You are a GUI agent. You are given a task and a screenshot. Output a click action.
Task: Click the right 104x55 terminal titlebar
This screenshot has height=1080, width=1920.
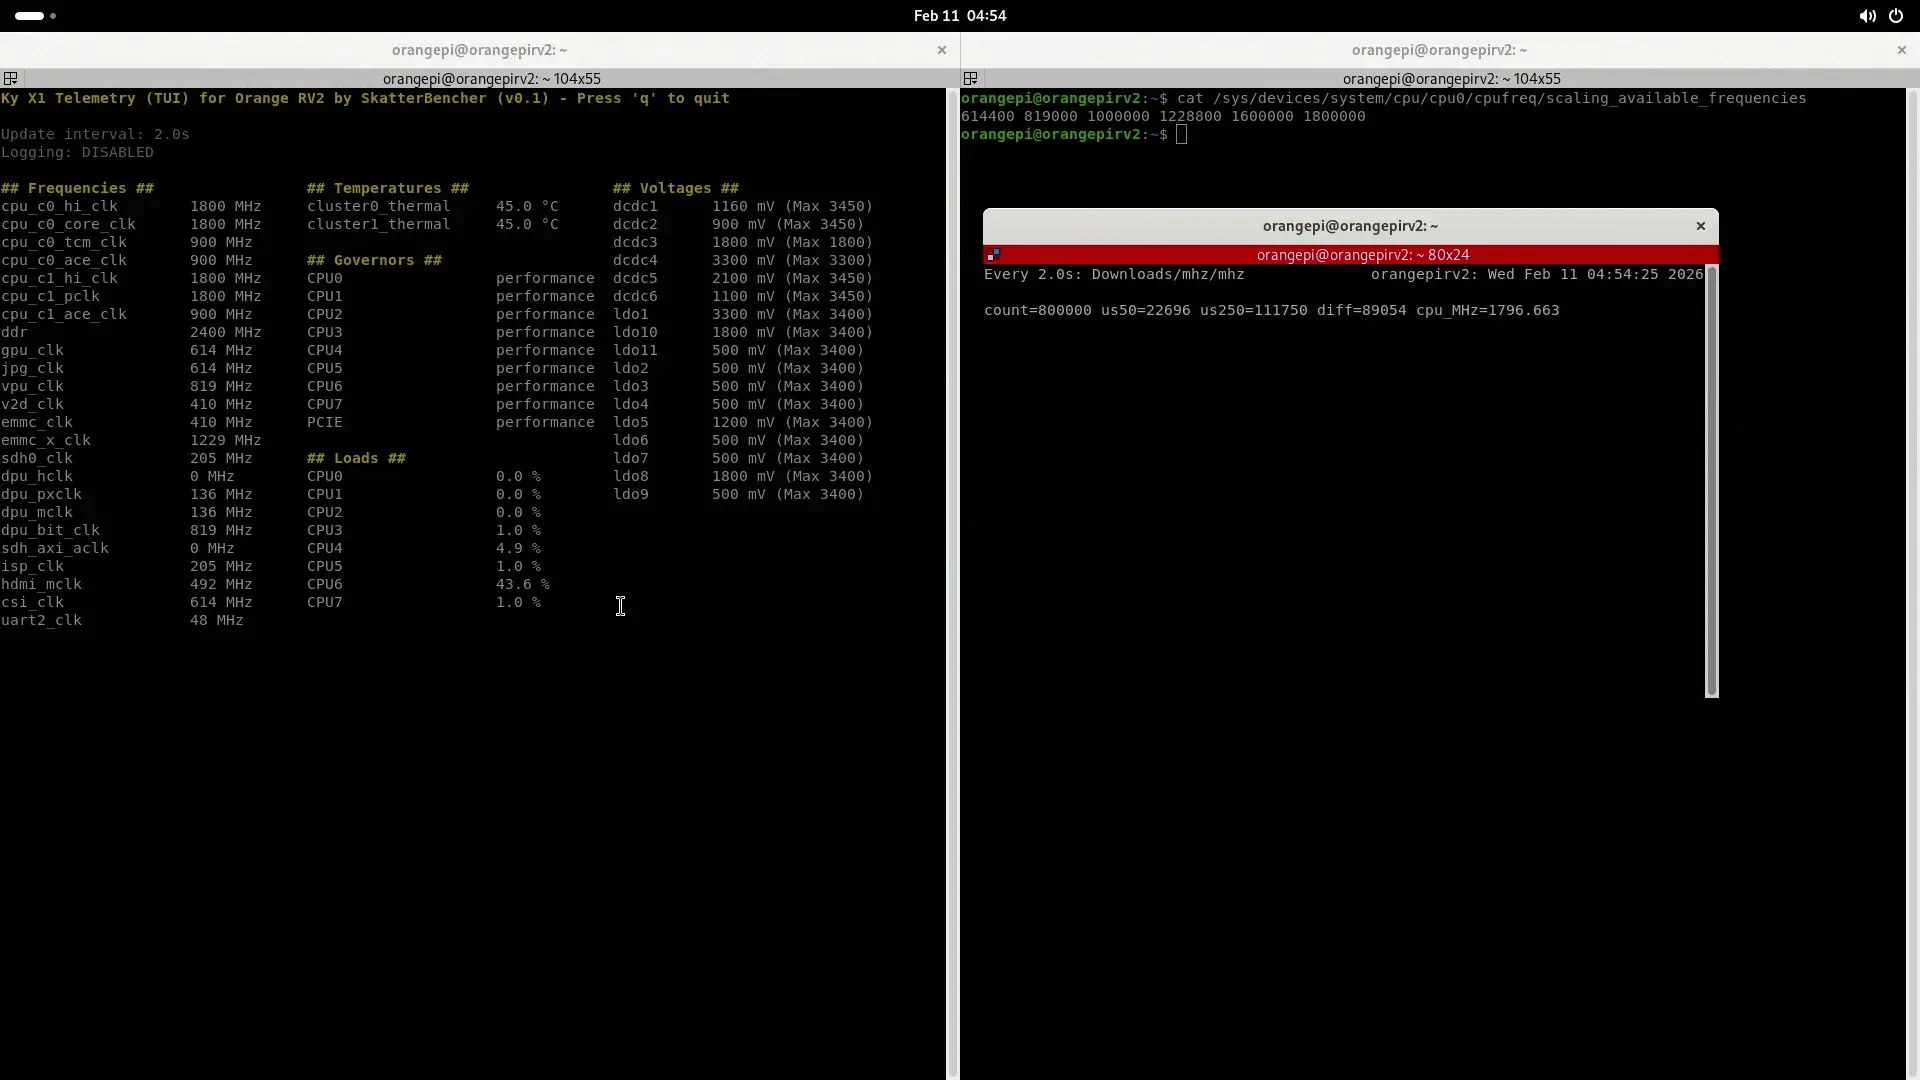pos(1451,78)
